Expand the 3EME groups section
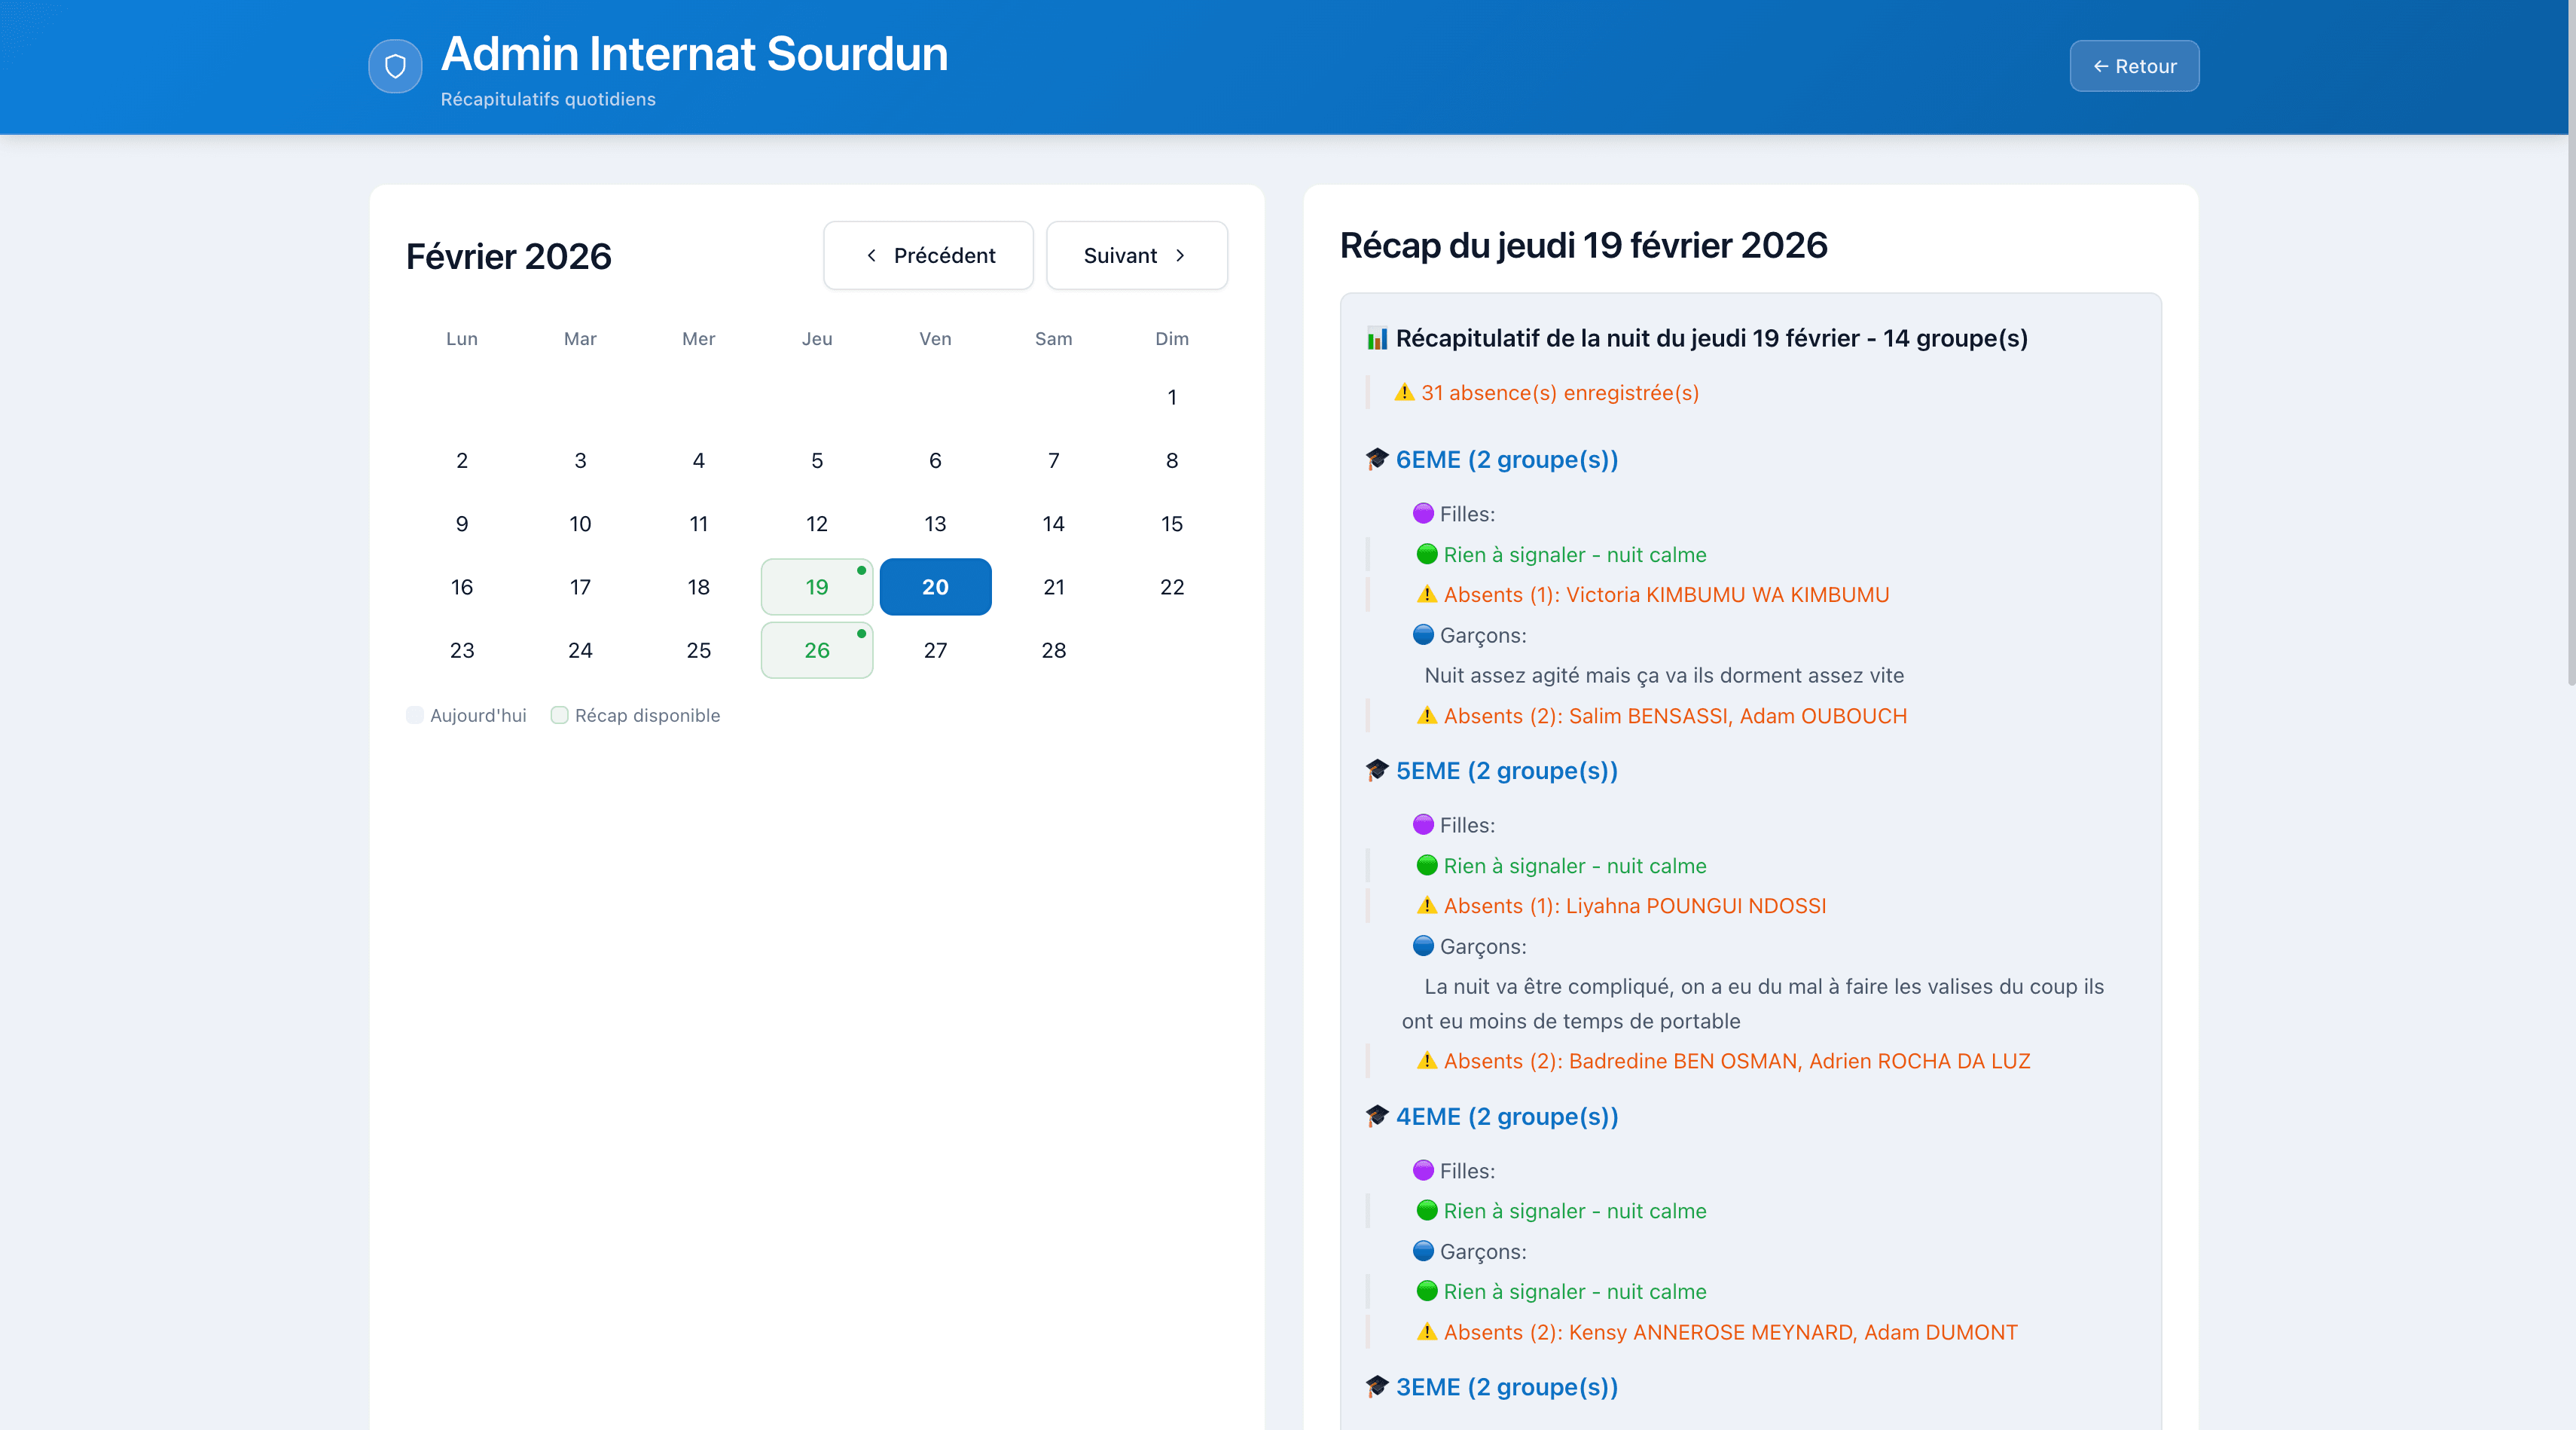 click(1506, 1387)
